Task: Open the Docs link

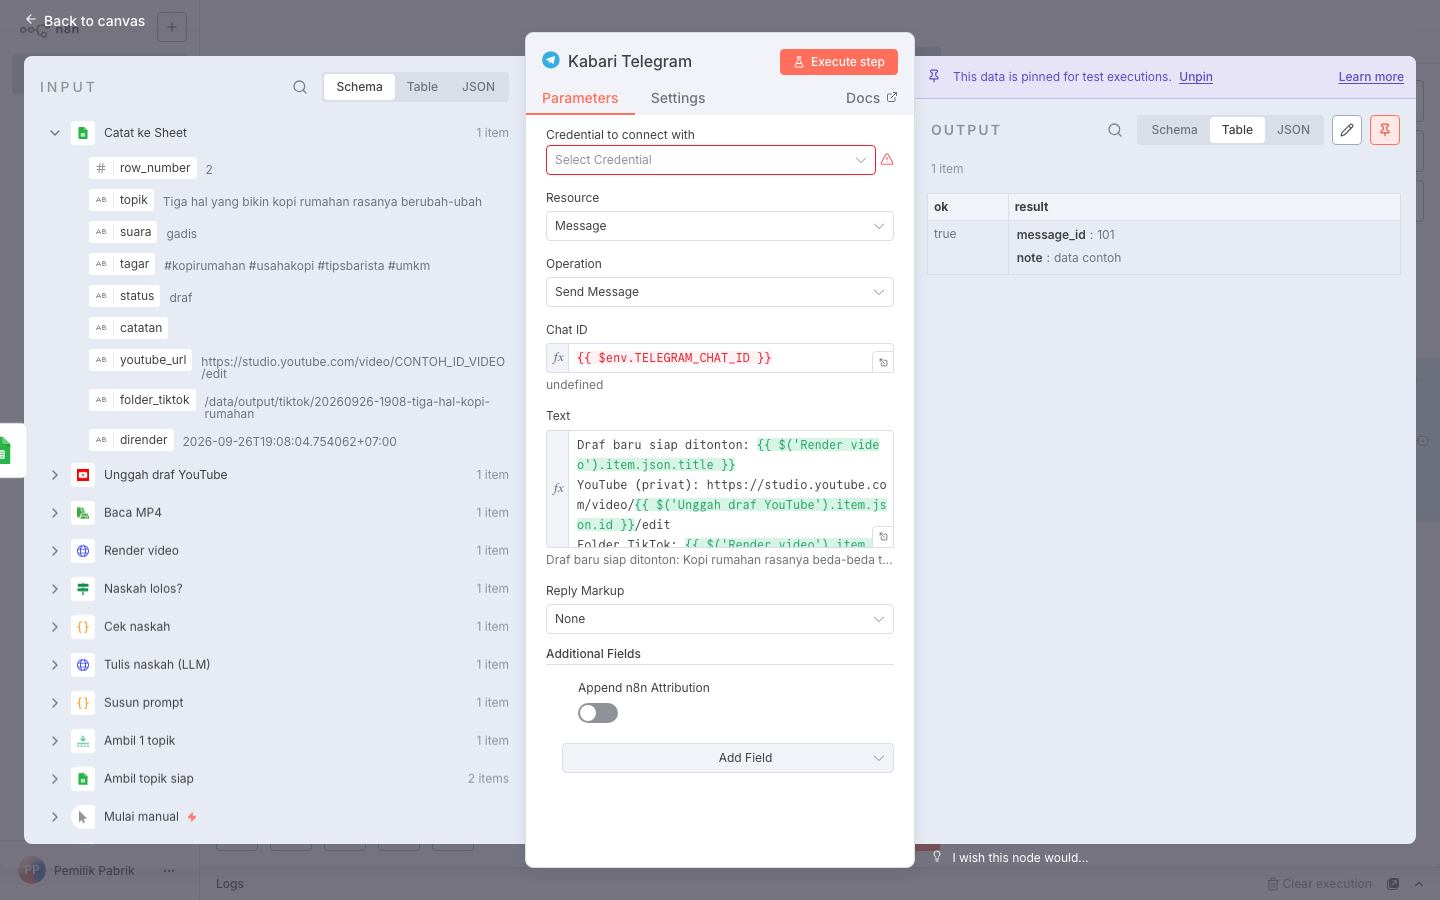Action: 871,98
